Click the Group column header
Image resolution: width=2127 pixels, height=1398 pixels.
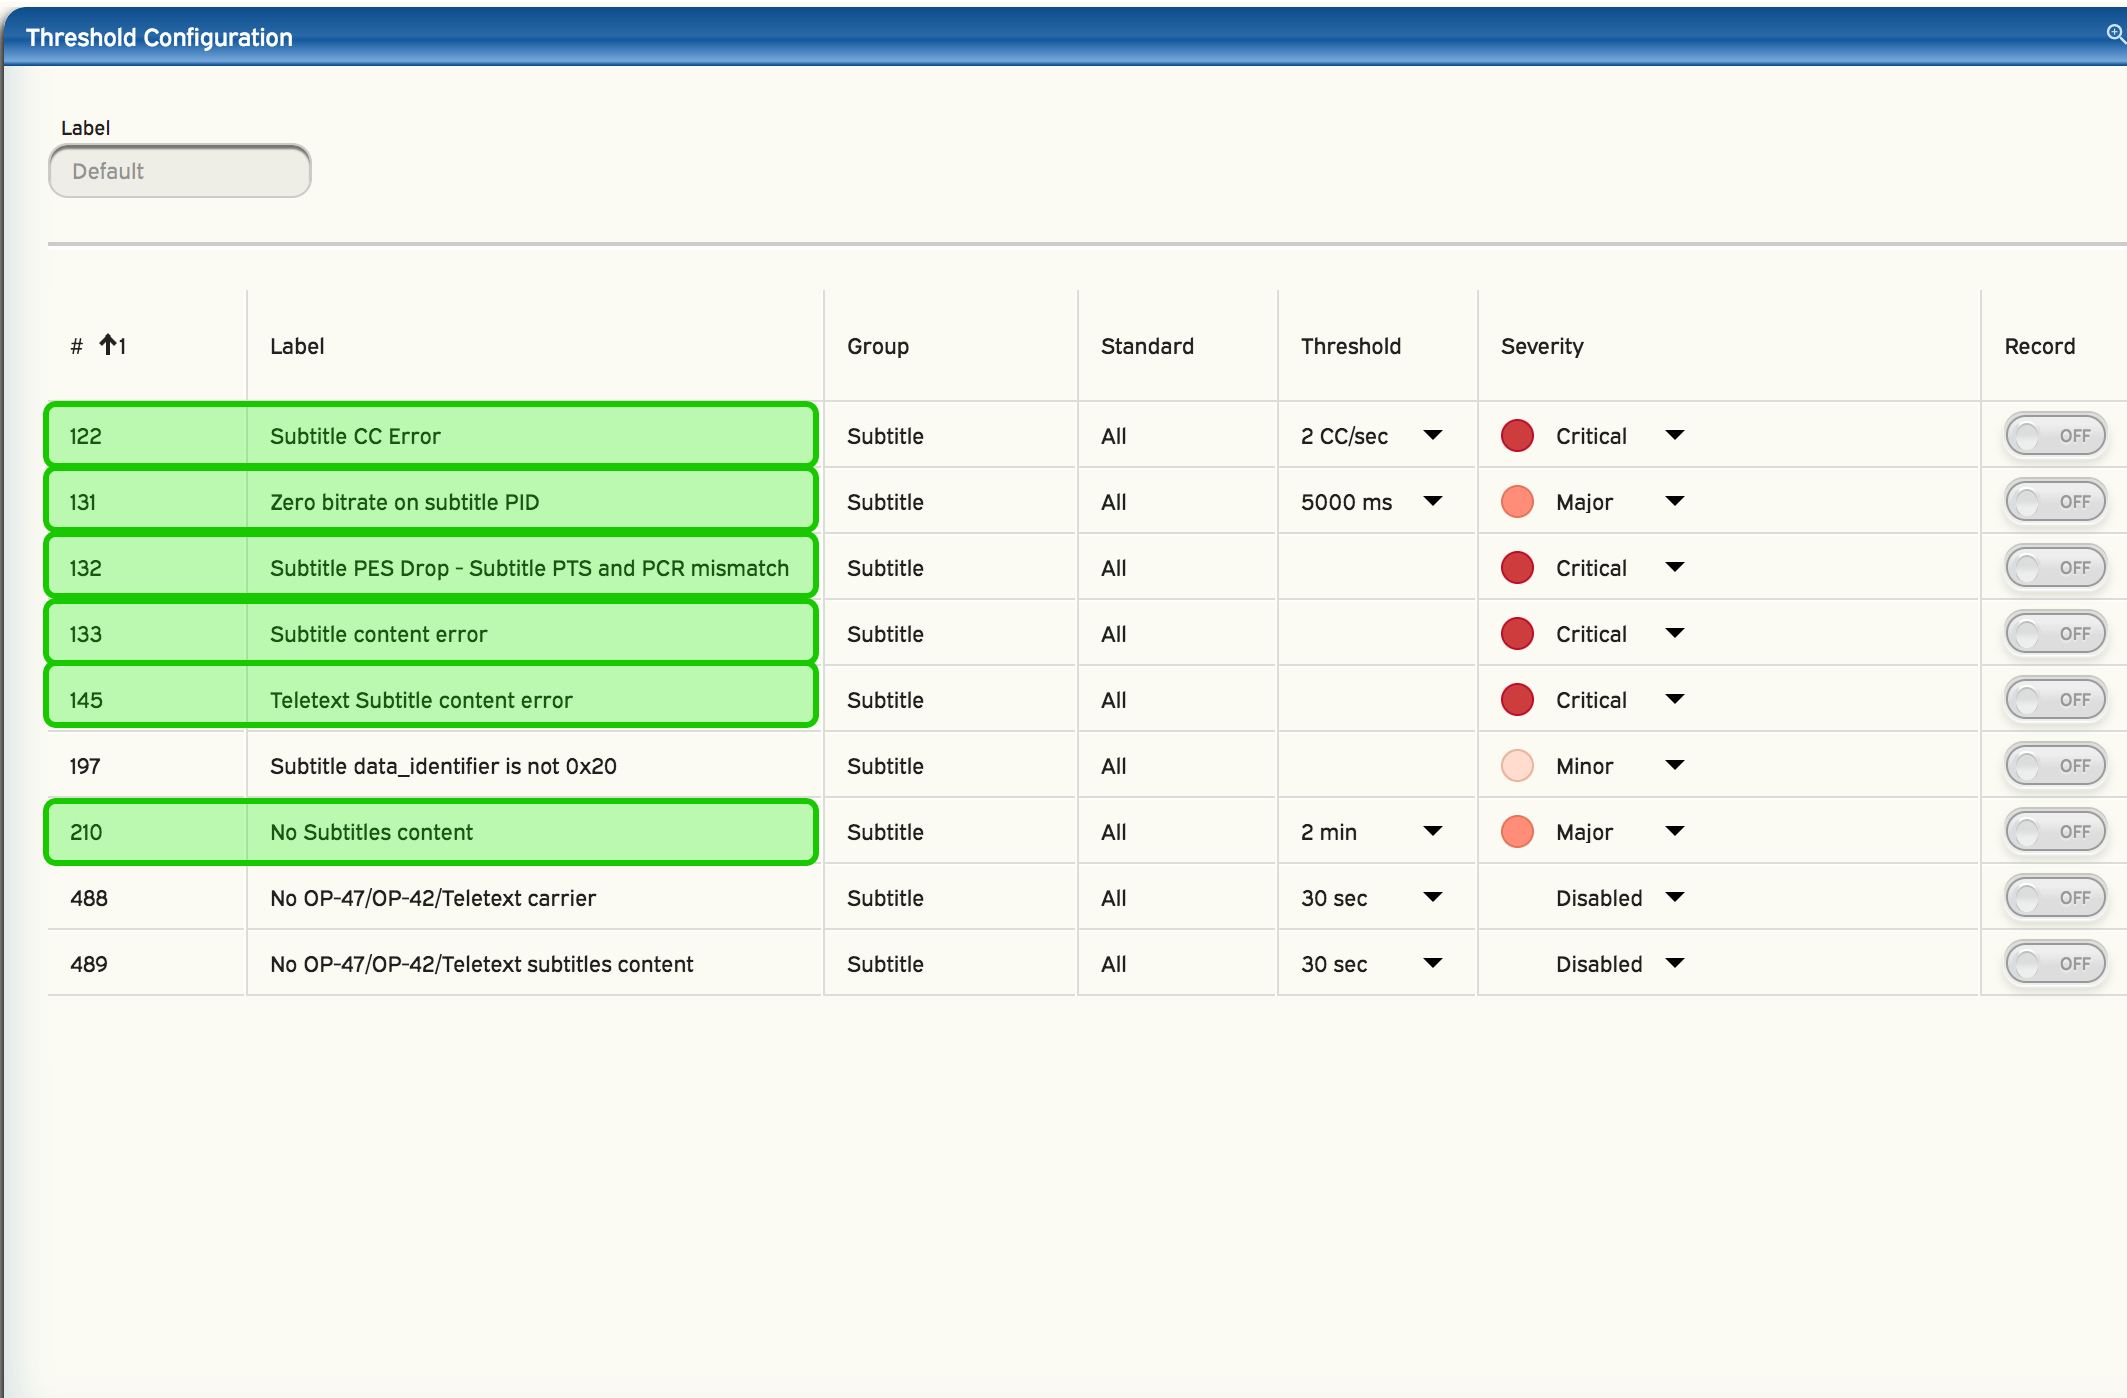pos(878,346)
